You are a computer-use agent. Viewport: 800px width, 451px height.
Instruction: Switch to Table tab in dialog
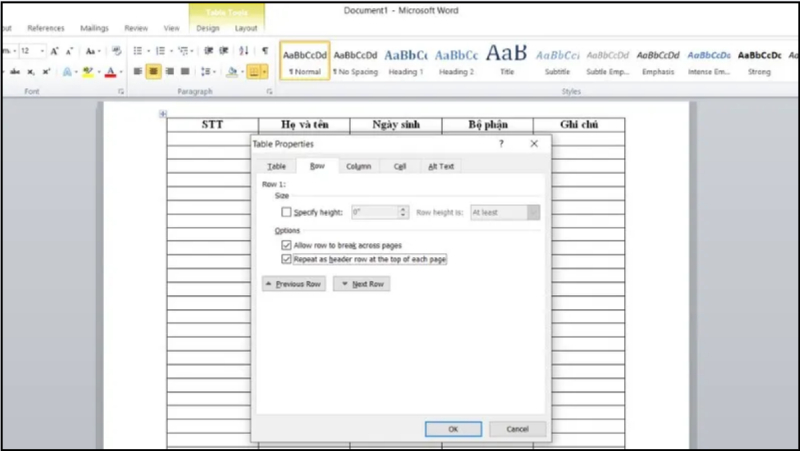click(x=277, y=166)
